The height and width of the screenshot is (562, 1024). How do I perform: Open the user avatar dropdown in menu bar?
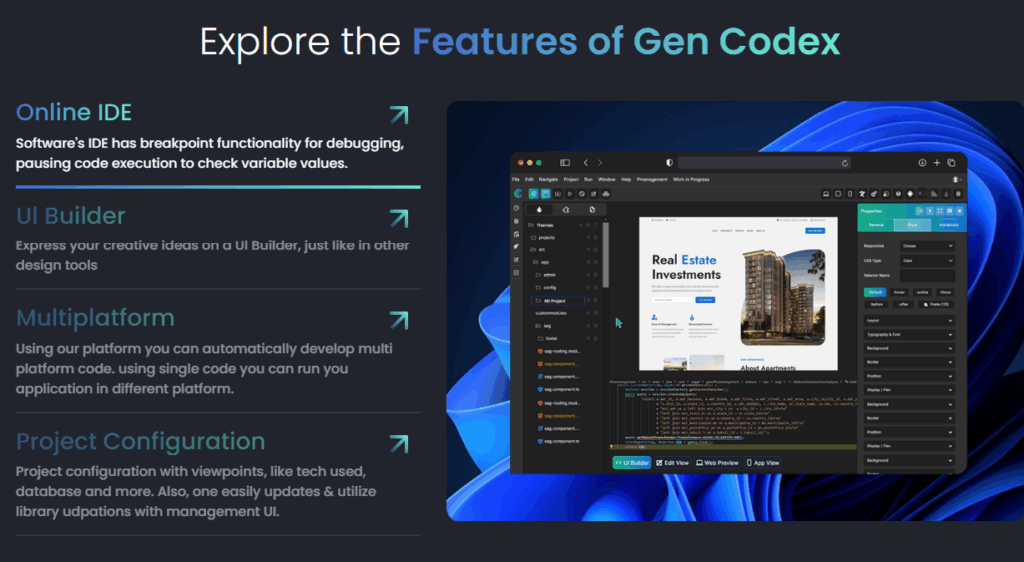(957, 180)
